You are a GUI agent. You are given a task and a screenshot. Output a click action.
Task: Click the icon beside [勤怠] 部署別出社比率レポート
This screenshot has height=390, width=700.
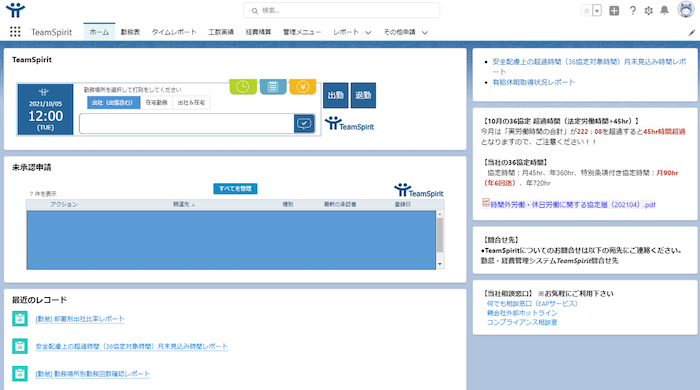coord(20,319)
